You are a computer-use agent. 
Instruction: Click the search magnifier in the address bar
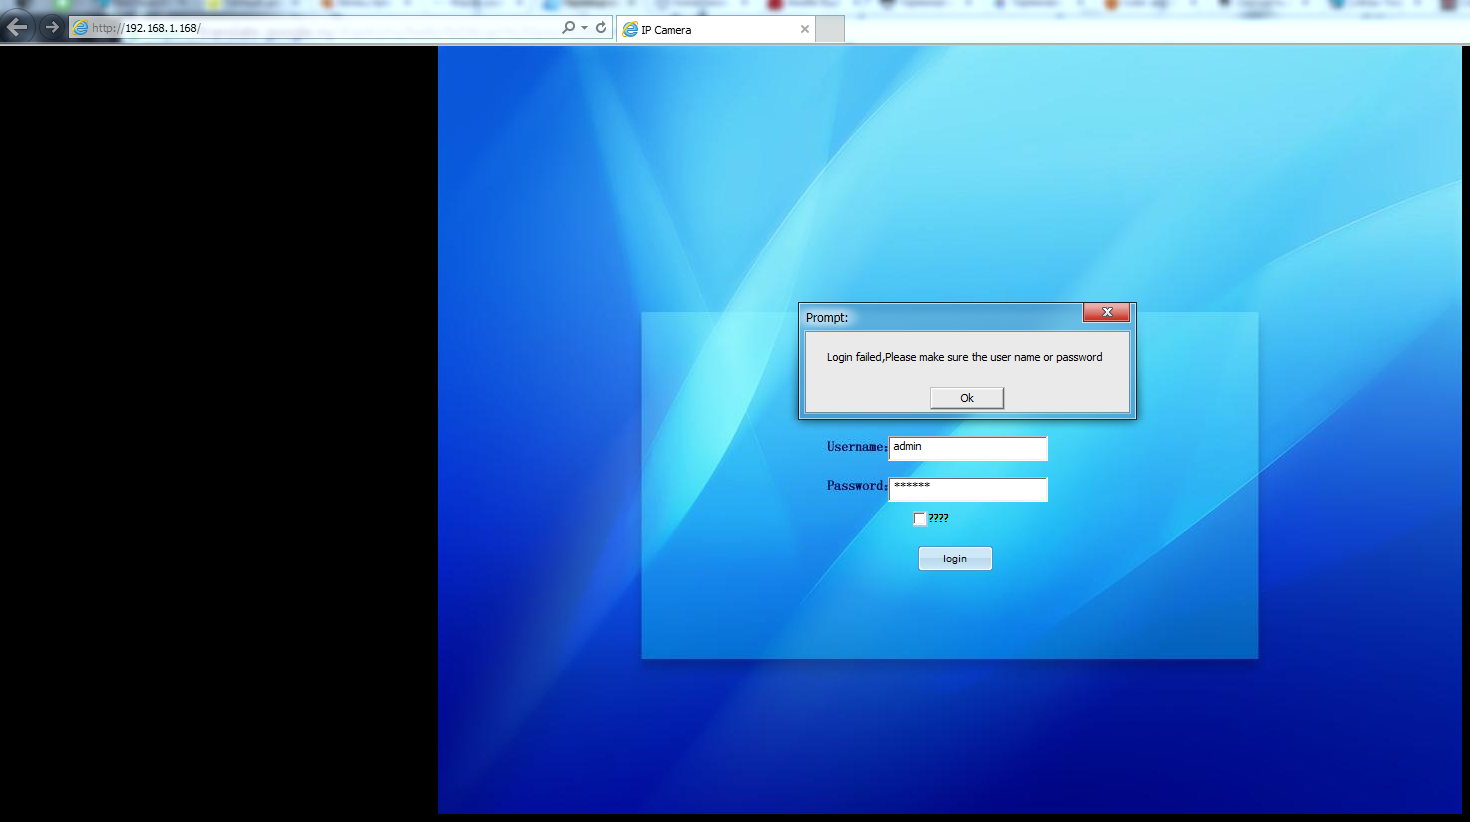568,28
